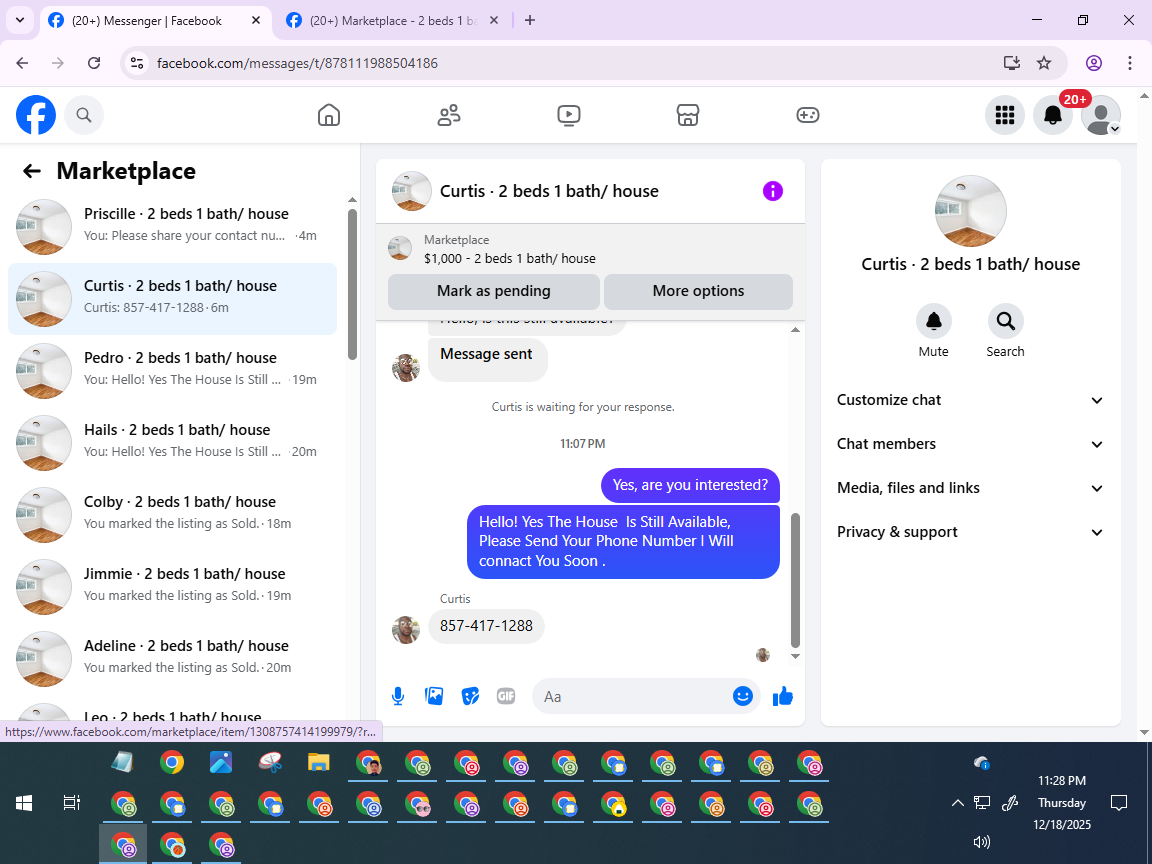Expand Customize chat section

point(971,400)
